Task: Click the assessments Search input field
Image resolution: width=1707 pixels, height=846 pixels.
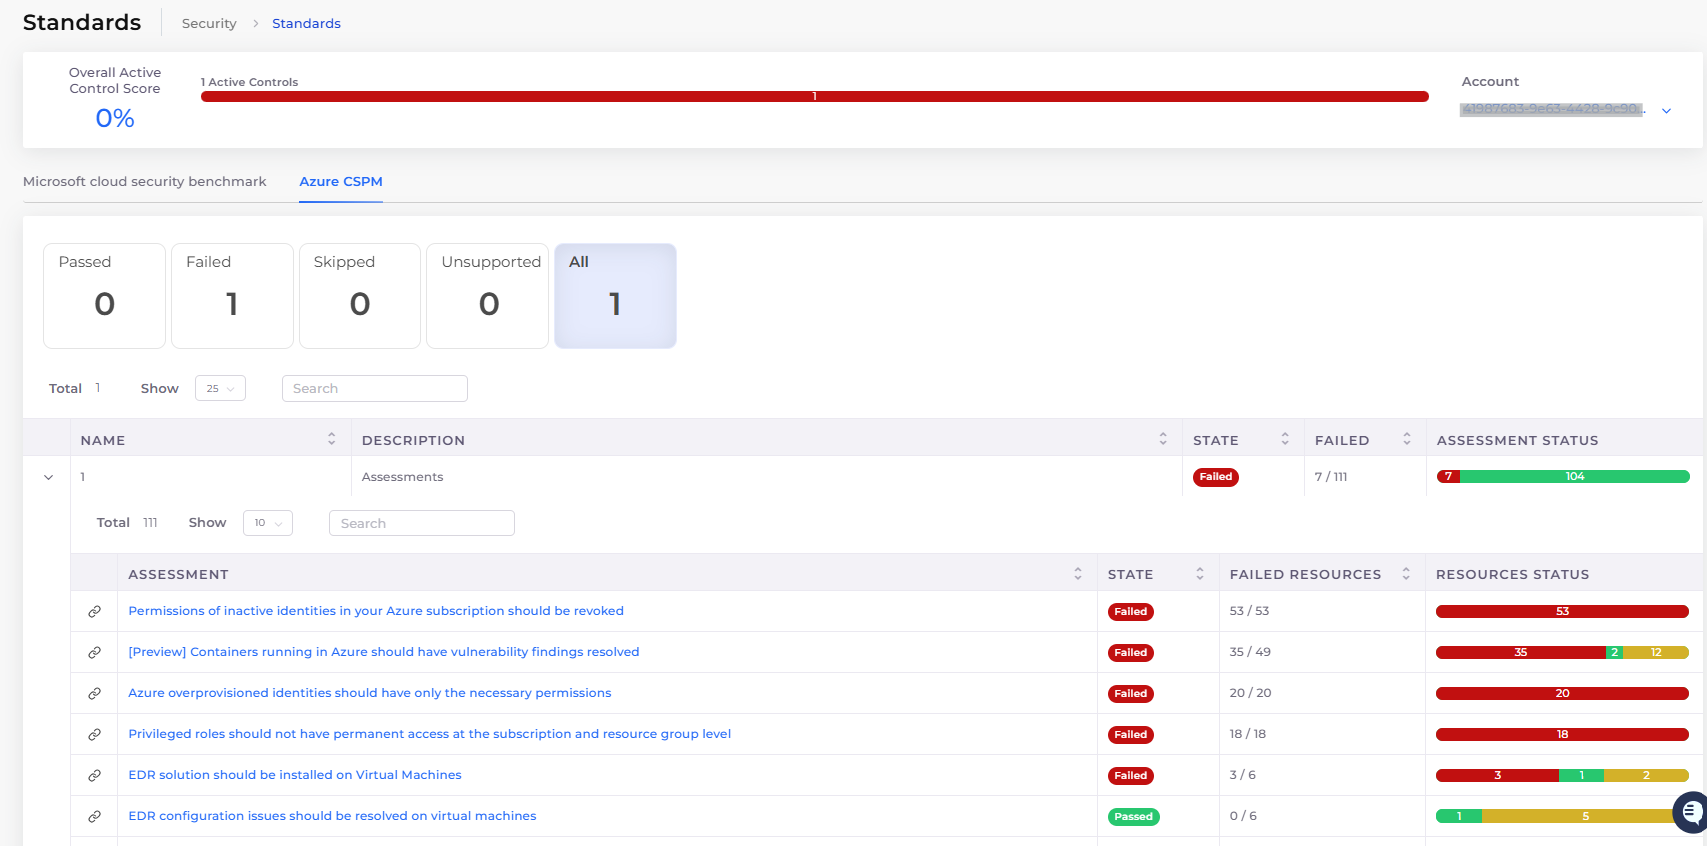Action: click(x=421, y=523)
